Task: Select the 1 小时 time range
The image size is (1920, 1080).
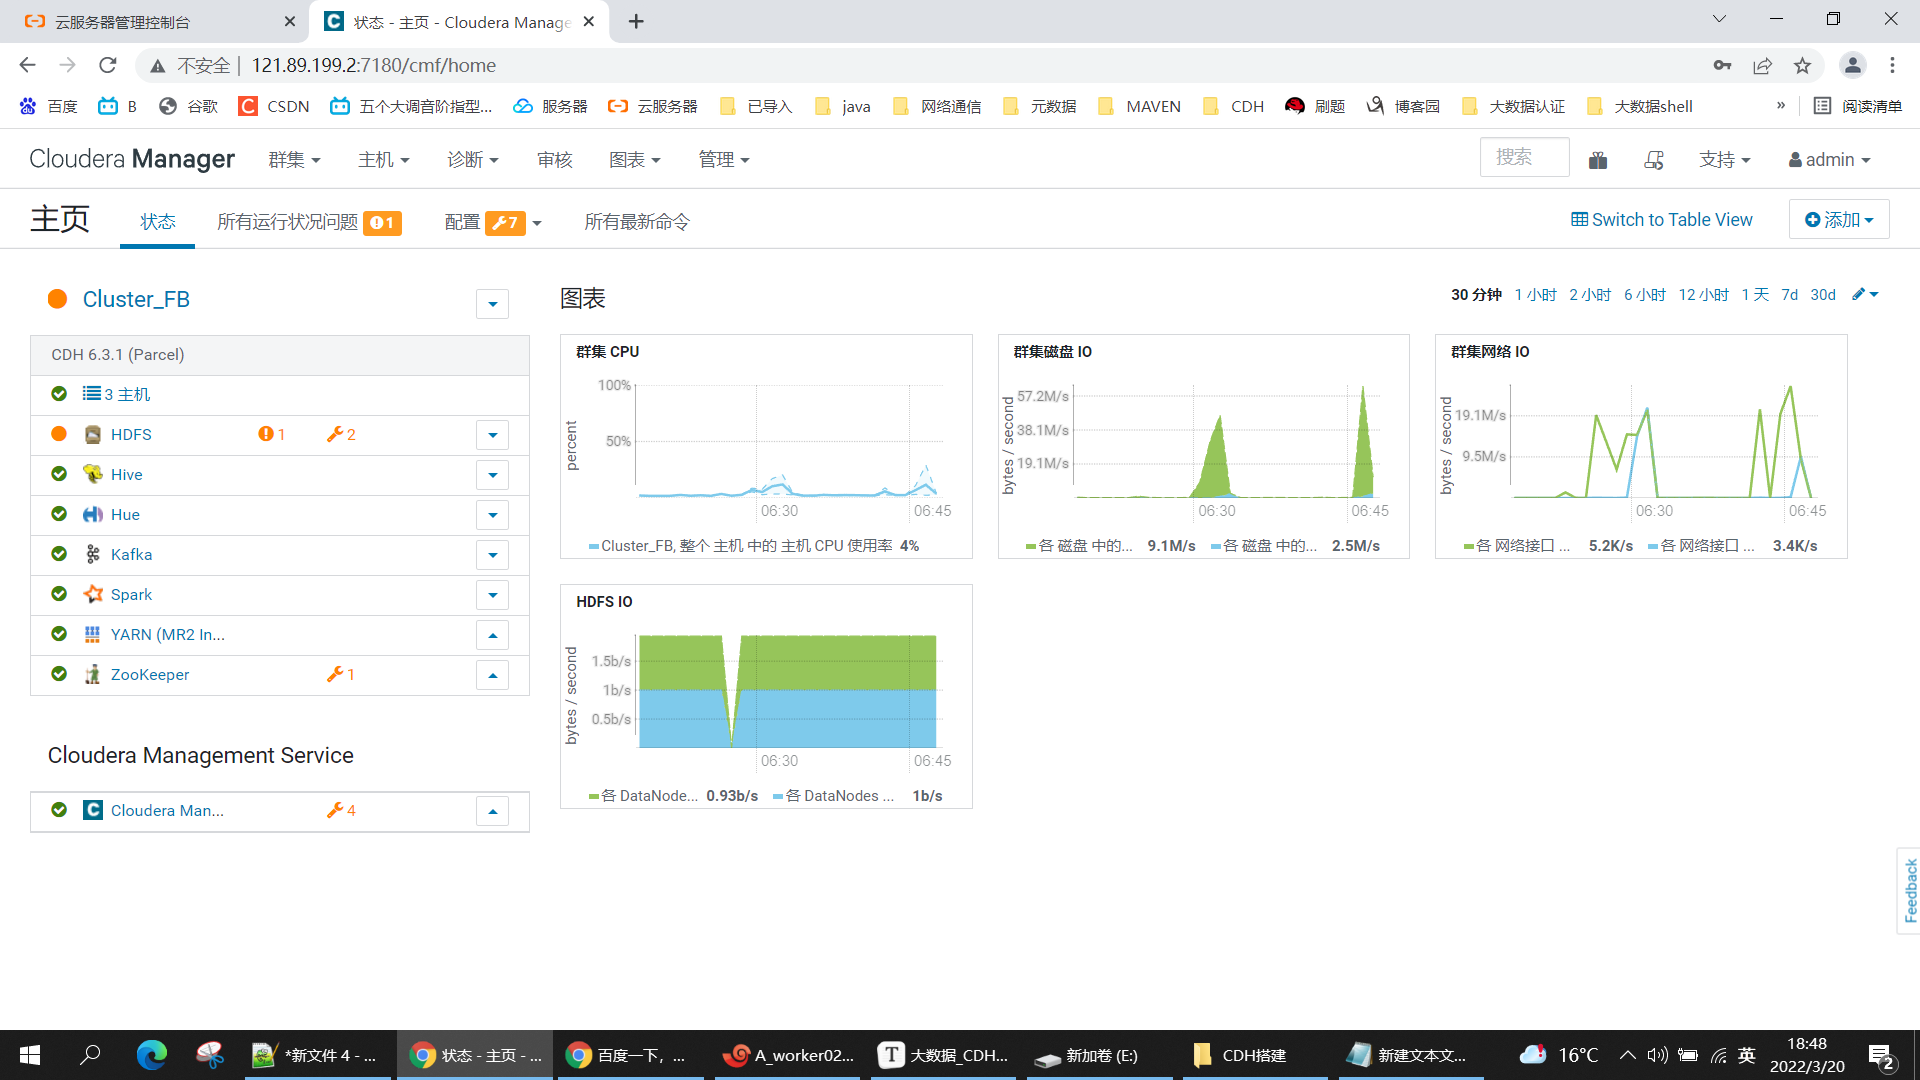Action: click(x=1535, y=294)
